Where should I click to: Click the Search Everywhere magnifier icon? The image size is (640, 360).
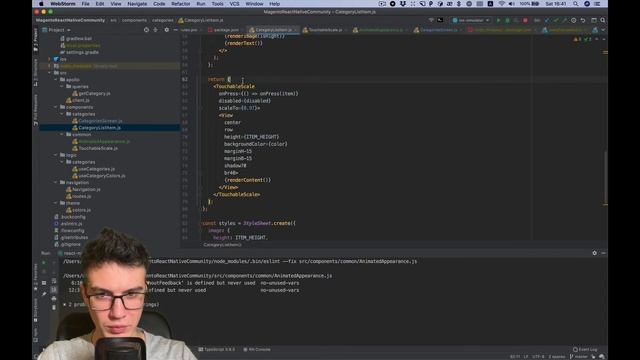603,20
